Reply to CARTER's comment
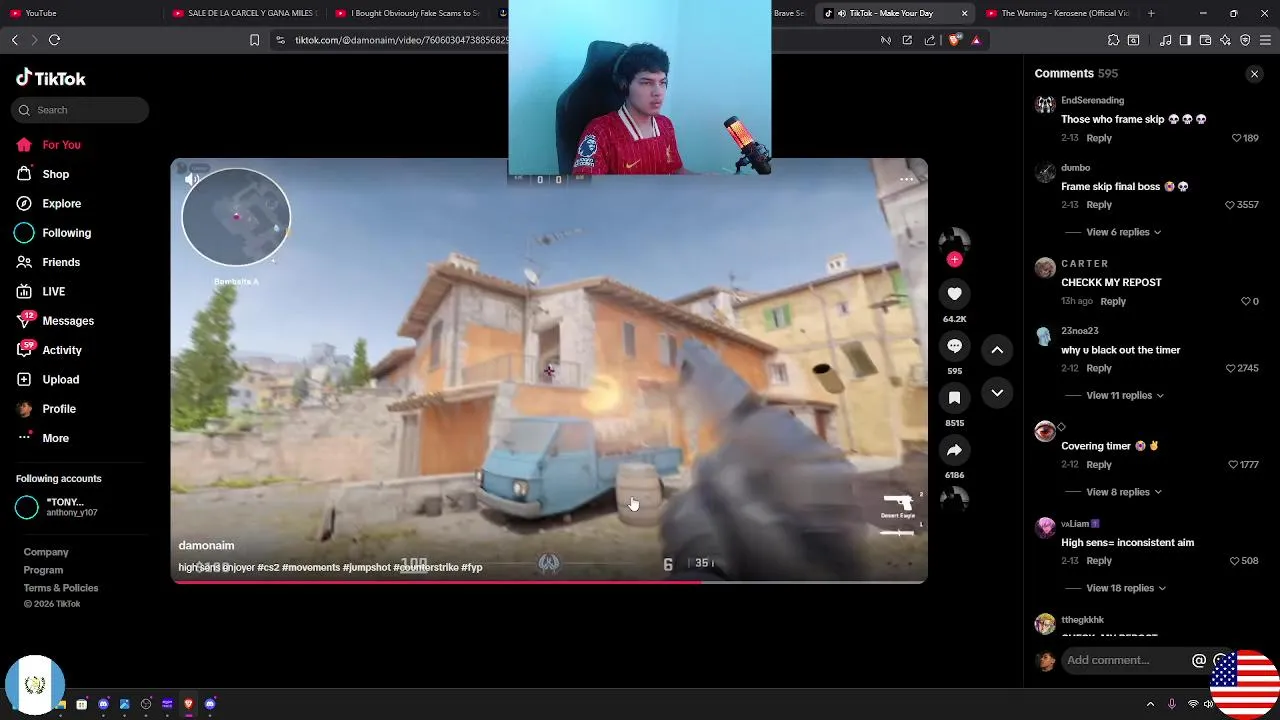This screenshot has height=720, width=1280. [1113, 302]
